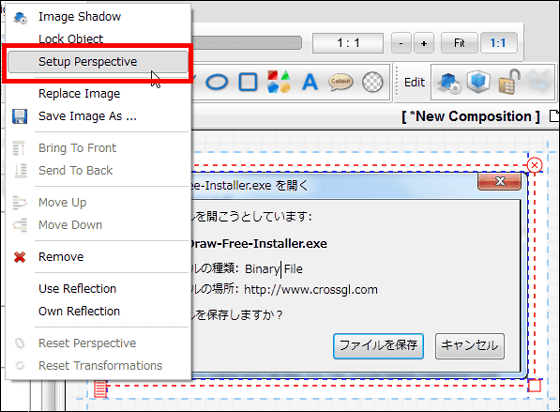Viewport: 560px width, 412px height.
Task: Click Bring To Front menu entry
Action: [98, 148]
